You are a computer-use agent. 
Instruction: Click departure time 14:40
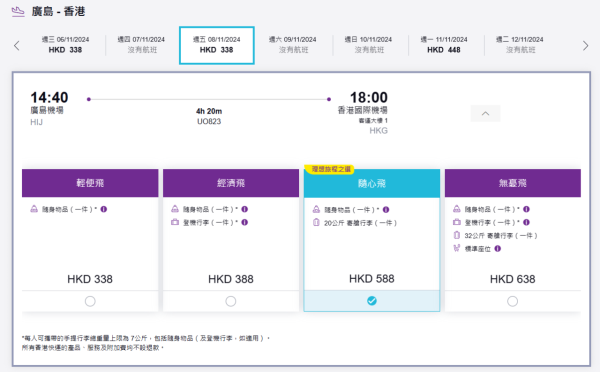click(49, 97)
